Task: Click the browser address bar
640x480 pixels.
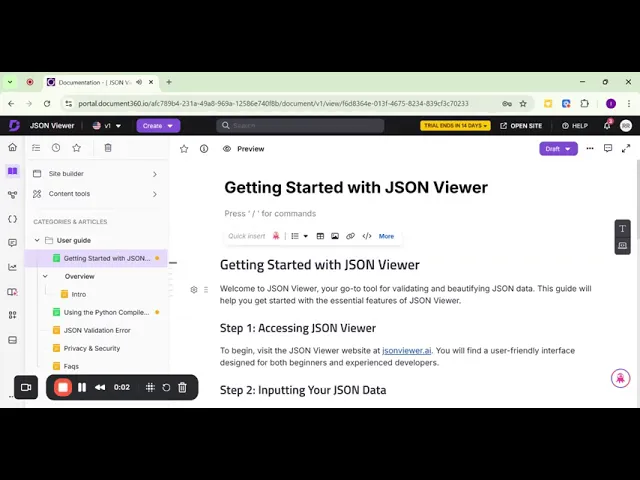Action: 273,104
